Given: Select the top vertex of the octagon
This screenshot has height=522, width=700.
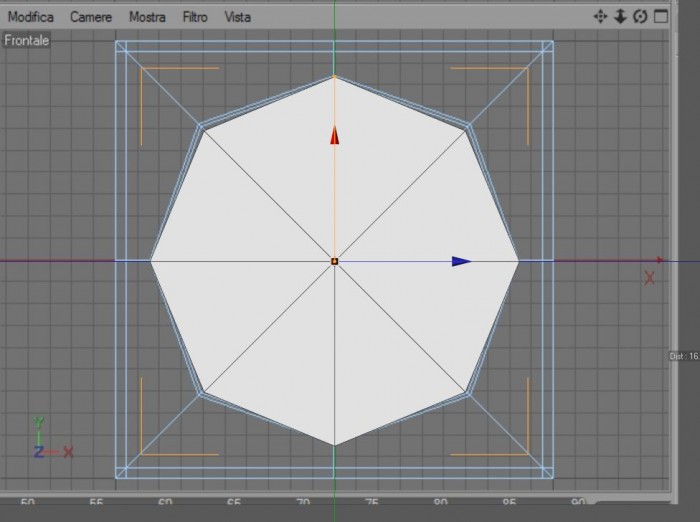Looking at the screenshot, I should click(334, 77).
